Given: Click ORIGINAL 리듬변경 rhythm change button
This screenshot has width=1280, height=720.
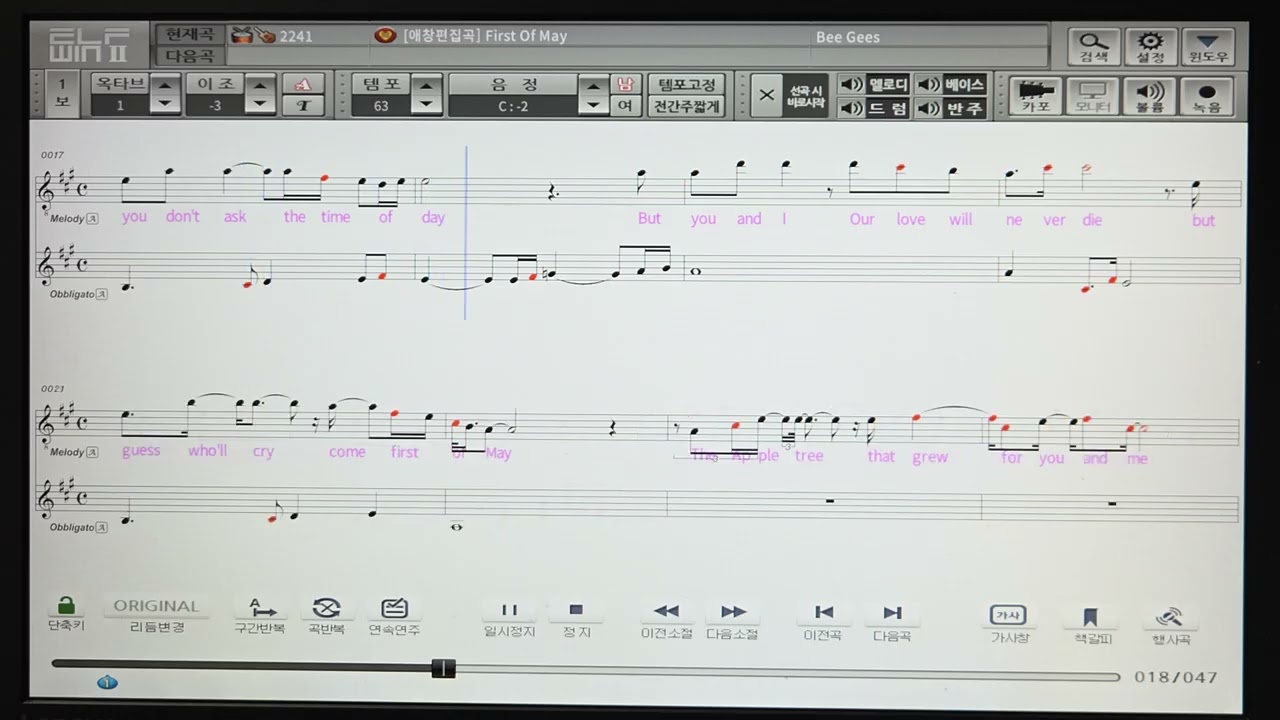Looking at the screenshot, I should coord(157,614).
